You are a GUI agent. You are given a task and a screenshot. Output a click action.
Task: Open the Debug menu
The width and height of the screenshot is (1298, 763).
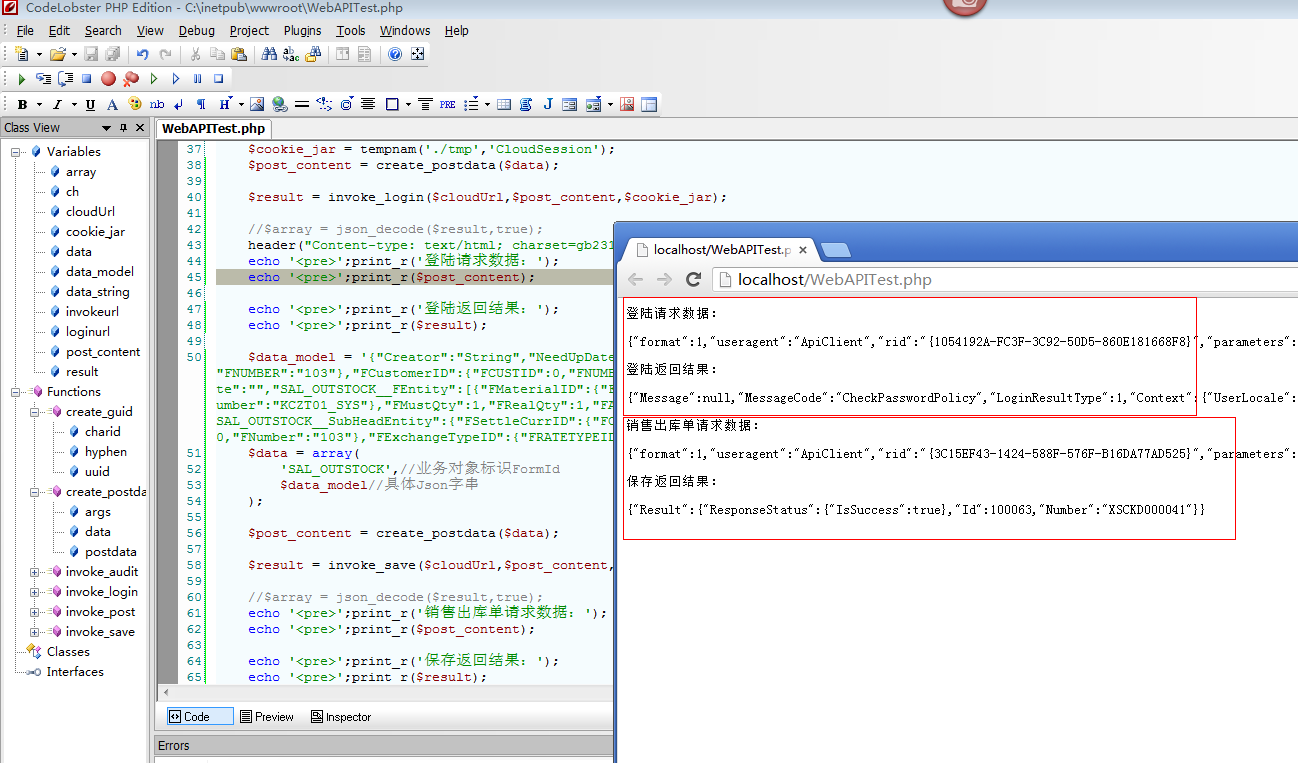tap(197, 31)
